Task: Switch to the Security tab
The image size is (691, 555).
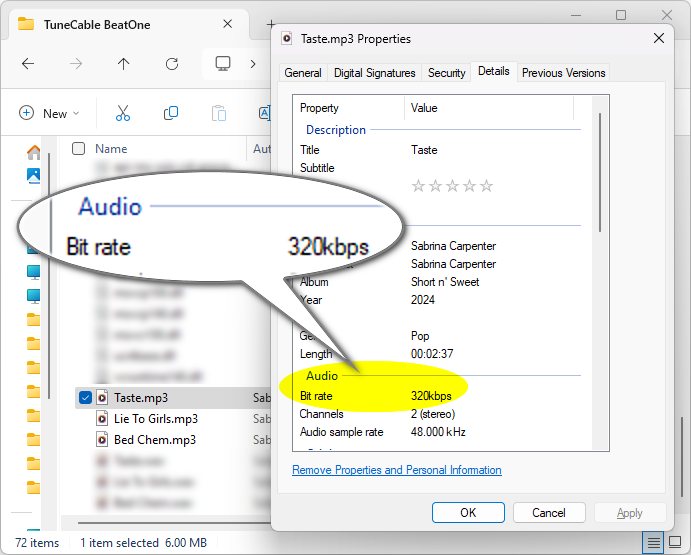Action: (446, 73)
